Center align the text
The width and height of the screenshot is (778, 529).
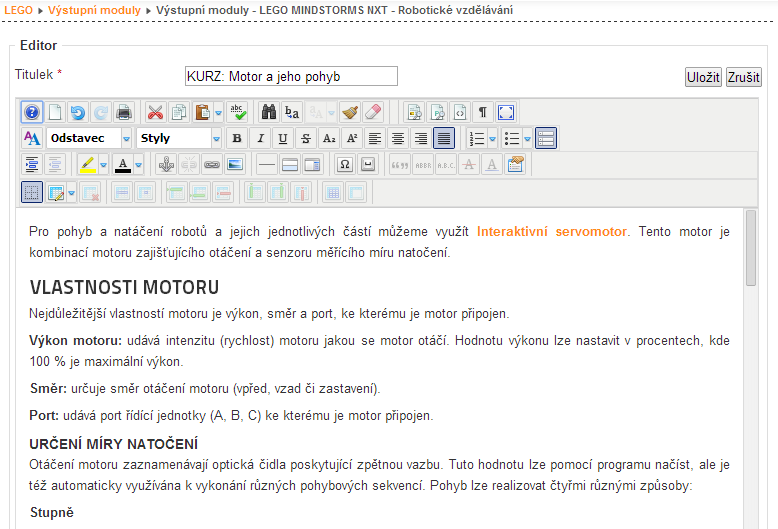(x=397, y=138)
